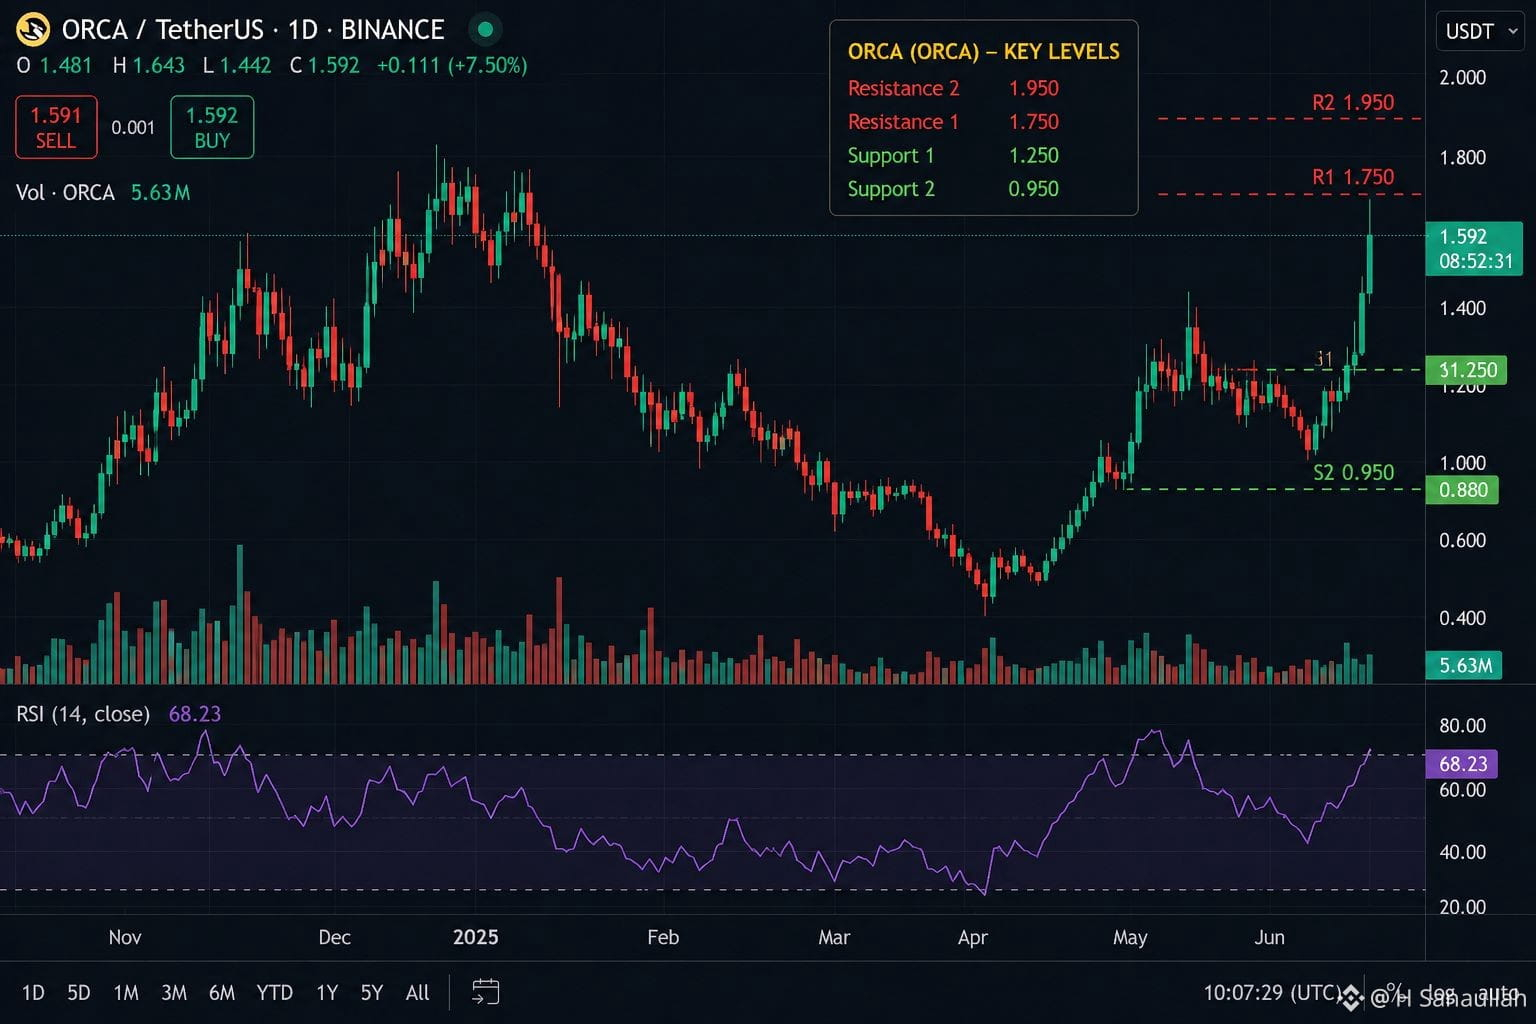Click the high value H 1.643
This screenshot has height=1024, width=1536.
pos(148,65)
